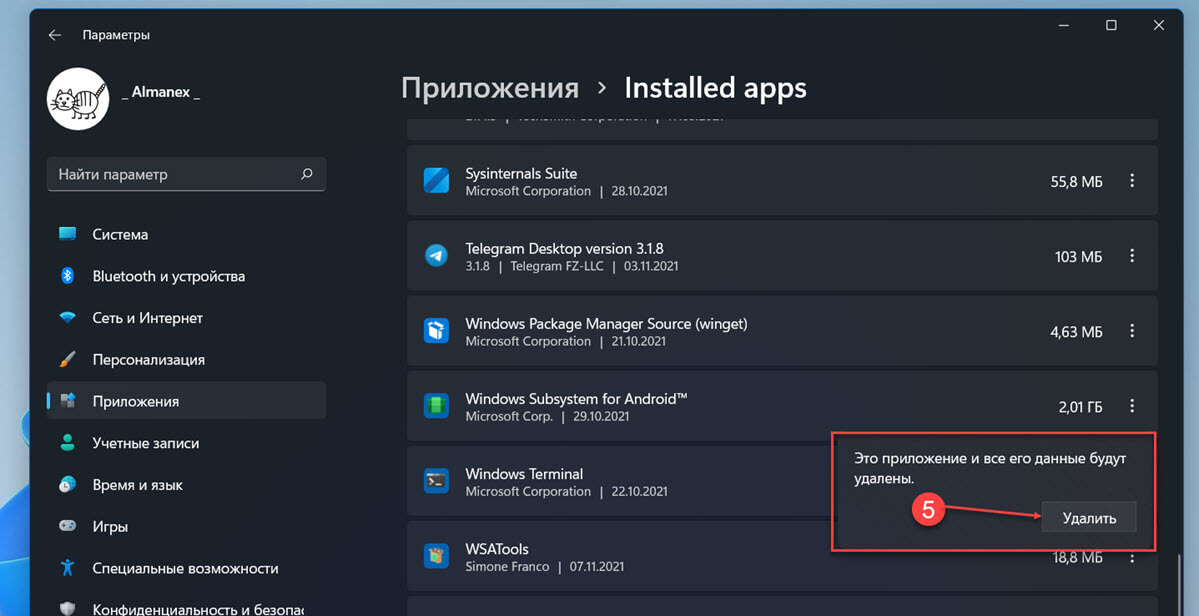
Task: Click the Система monitor icon
Action: pos(67,234)
